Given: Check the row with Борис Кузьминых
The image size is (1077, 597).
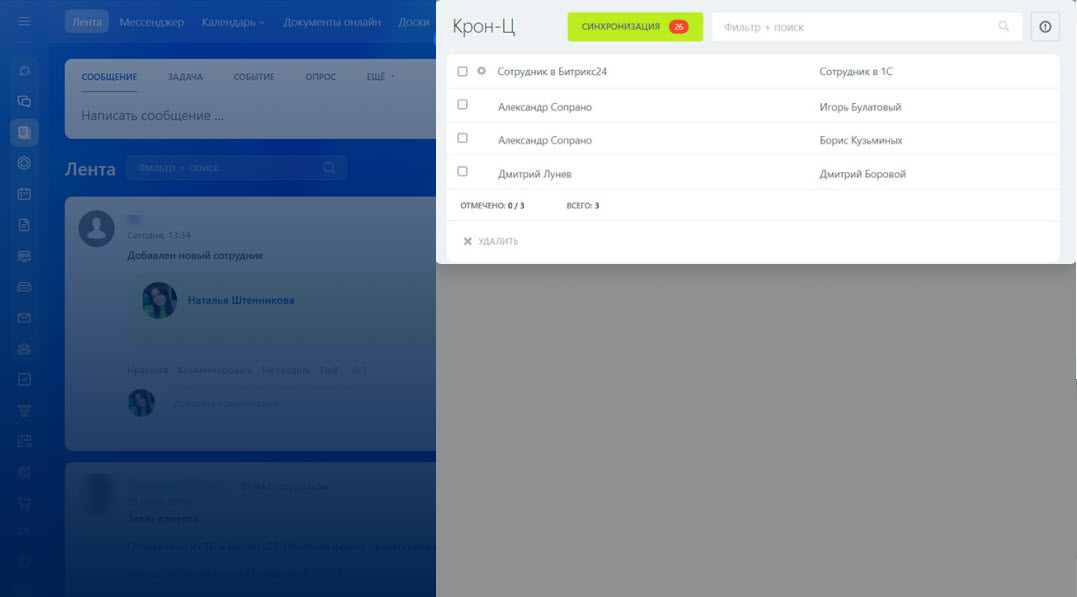Looking at the screenshot, I should [462, 138].
